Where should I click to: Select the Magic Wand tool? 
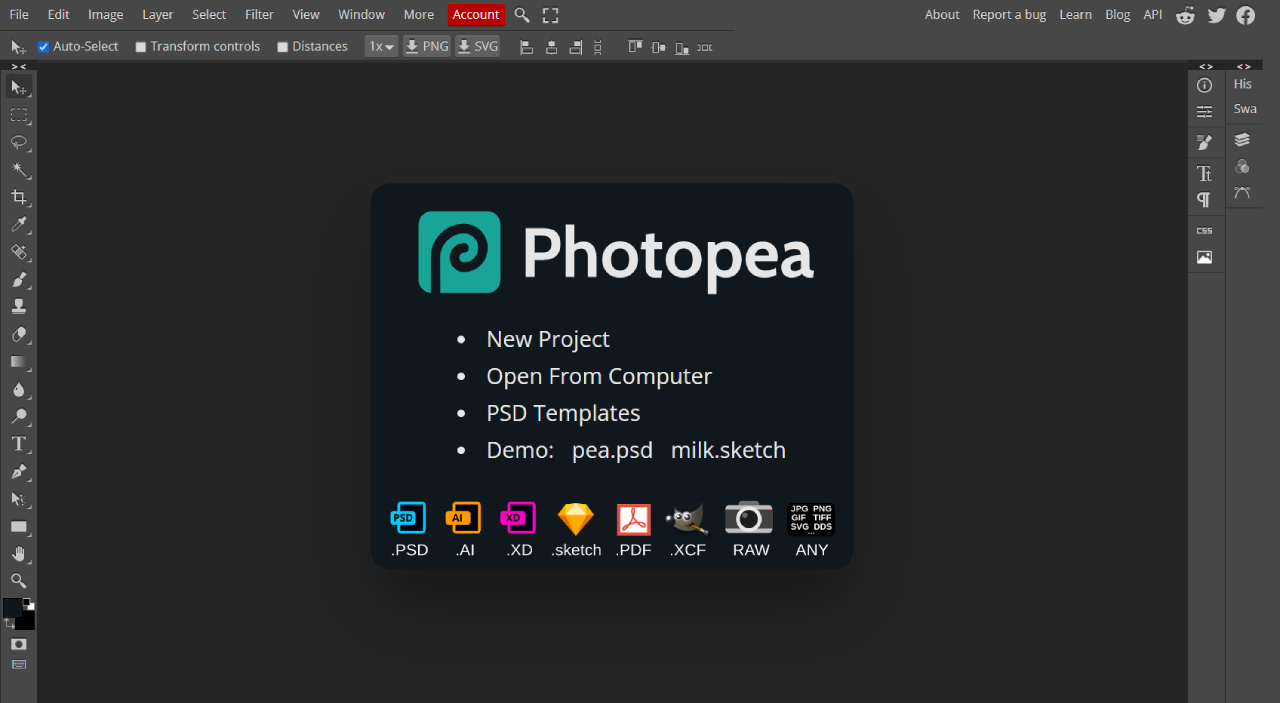(x=18, y=170)
